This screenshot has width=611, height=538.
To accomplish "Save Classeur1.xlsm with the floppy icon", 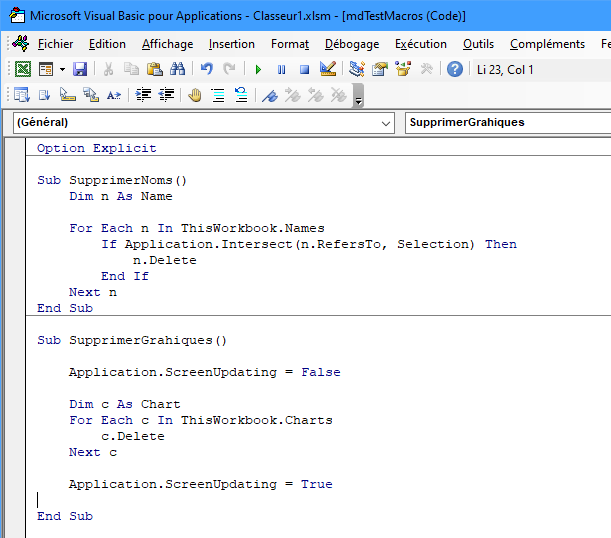I will click(x=80, y=69).
